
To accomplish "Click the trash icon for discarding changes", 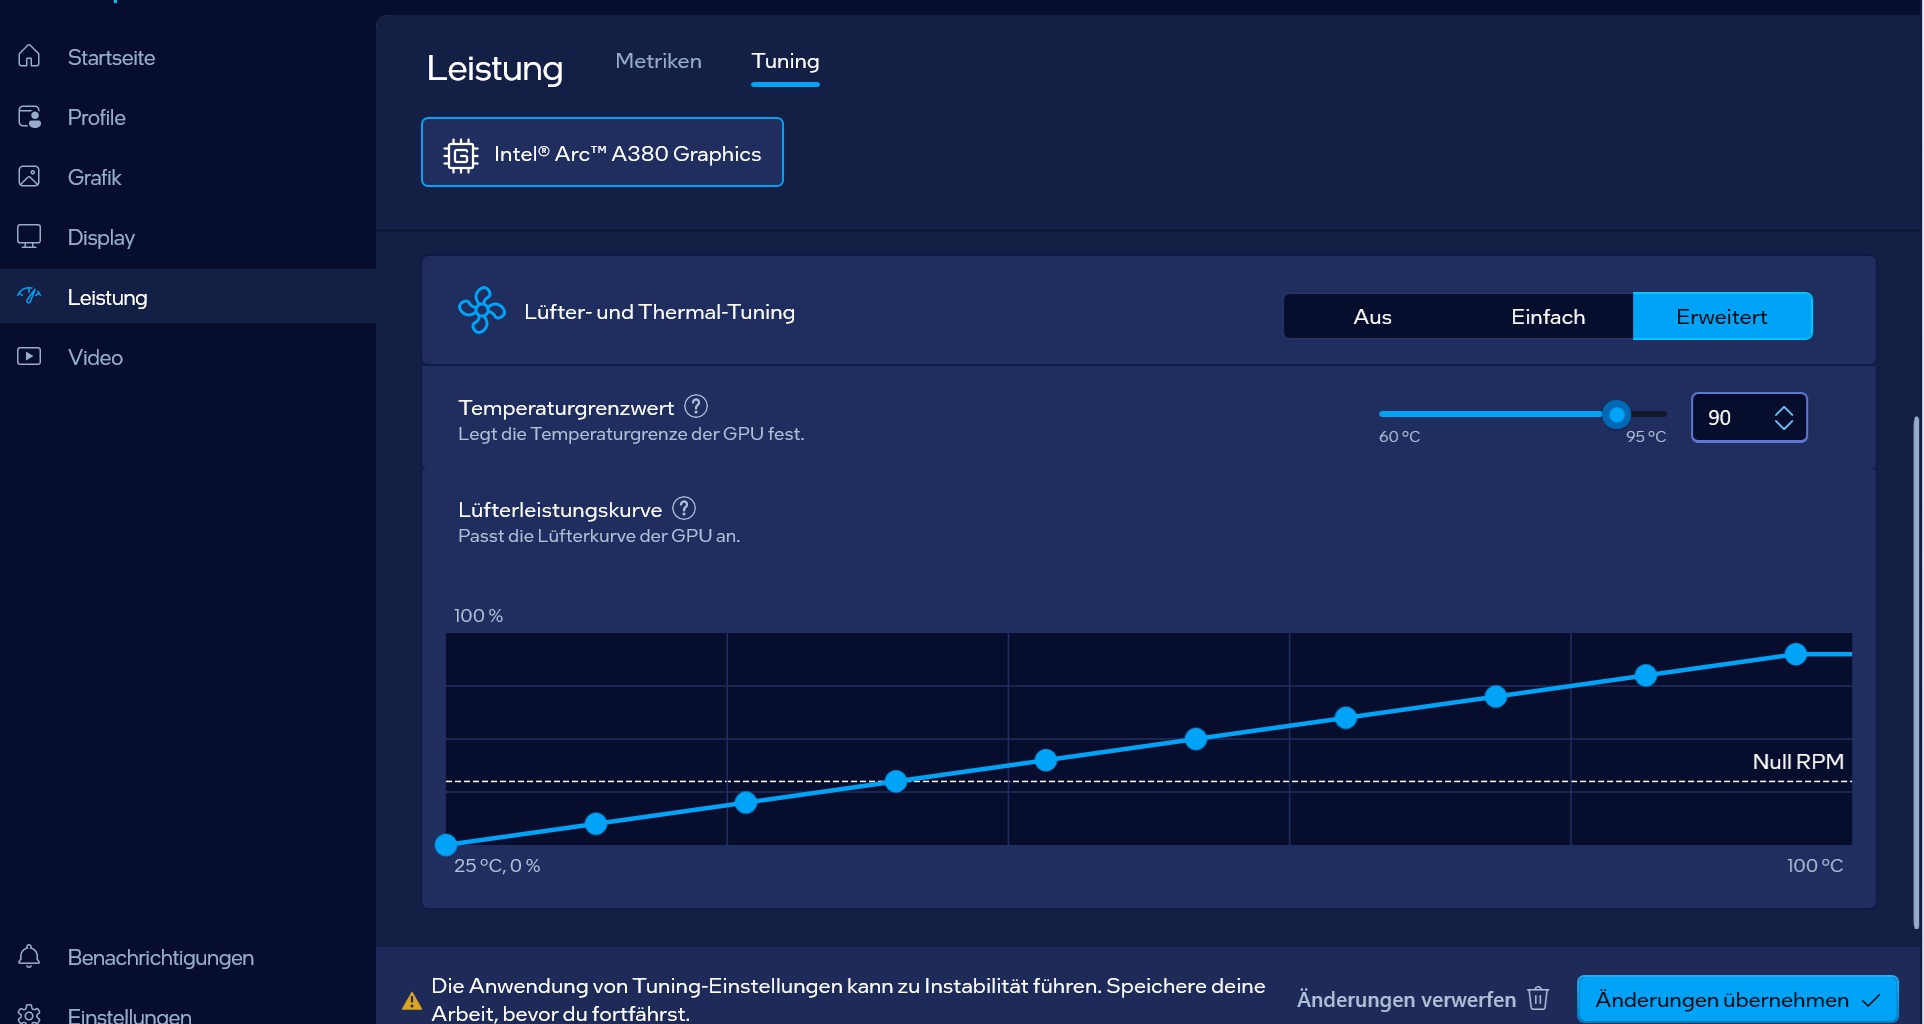I will [1538, 998].
